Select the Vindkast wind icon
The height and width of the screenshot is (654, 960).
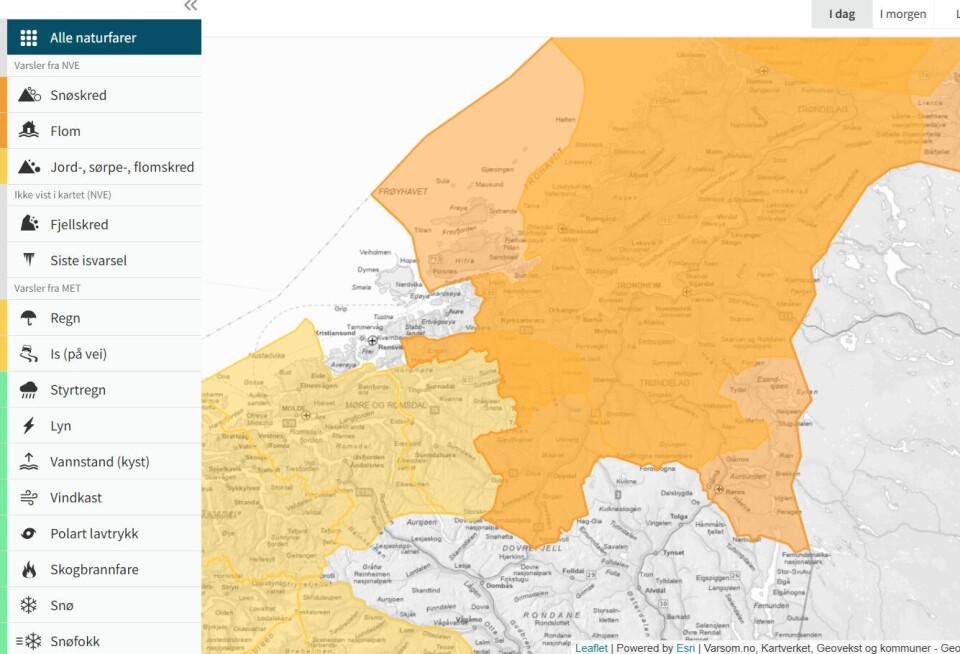(29, 498)
